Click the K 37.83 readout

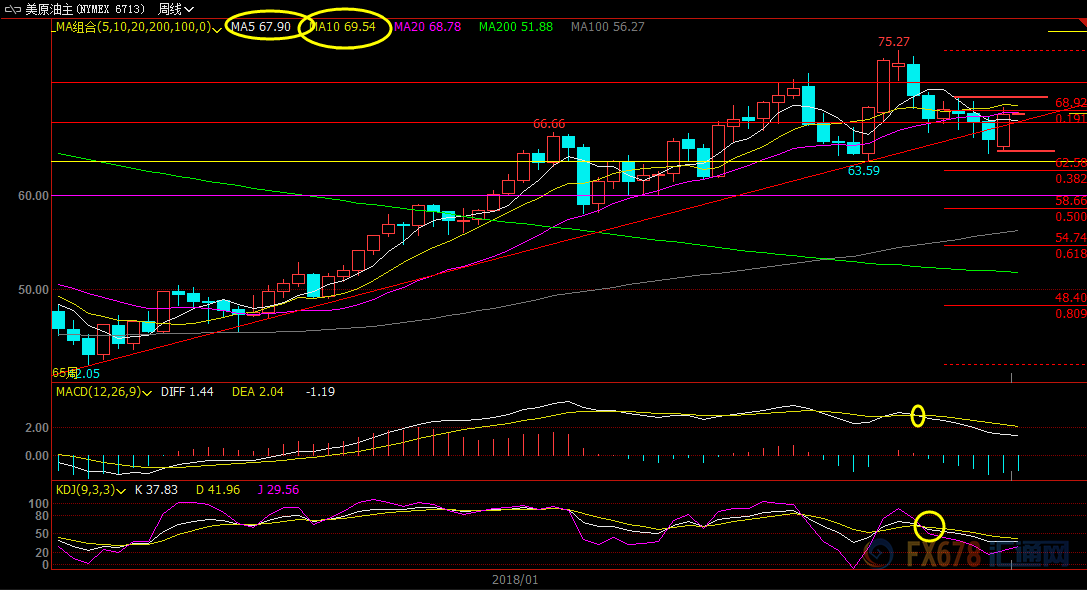pos(156,489)
